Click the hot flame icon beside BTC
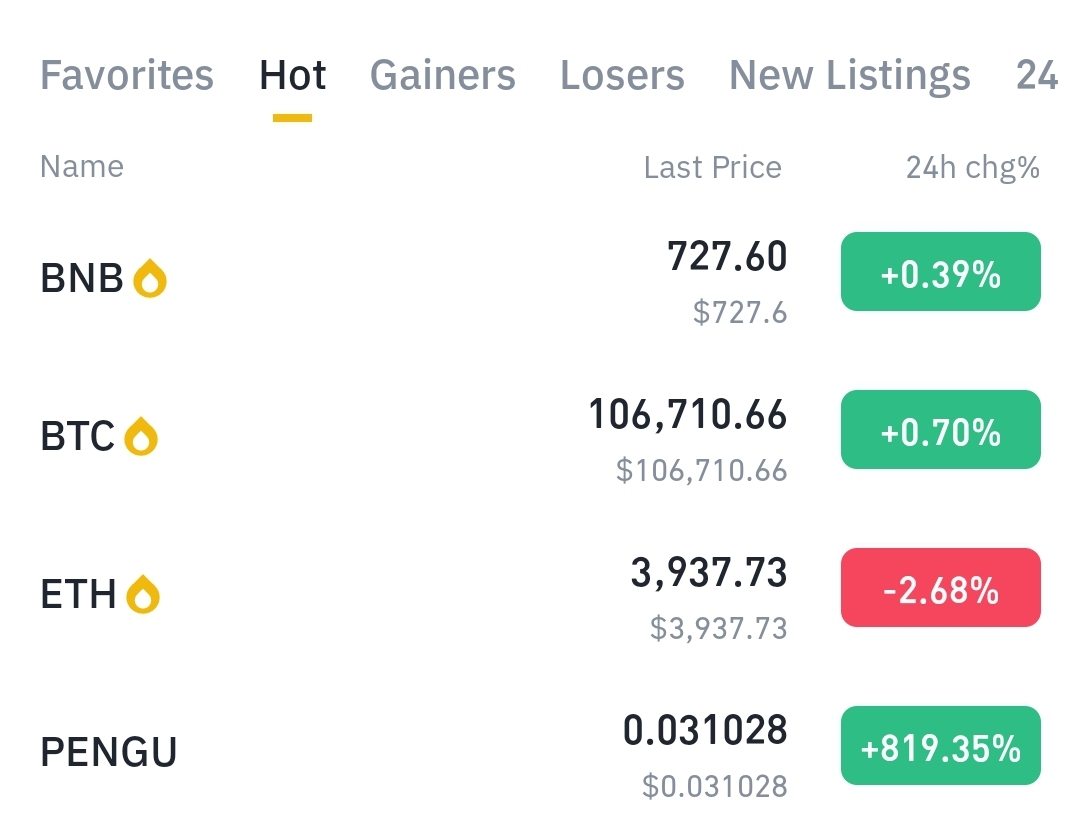Viewport: 1080px width, 823px height. pyautogui.click(x=141, y=436)
